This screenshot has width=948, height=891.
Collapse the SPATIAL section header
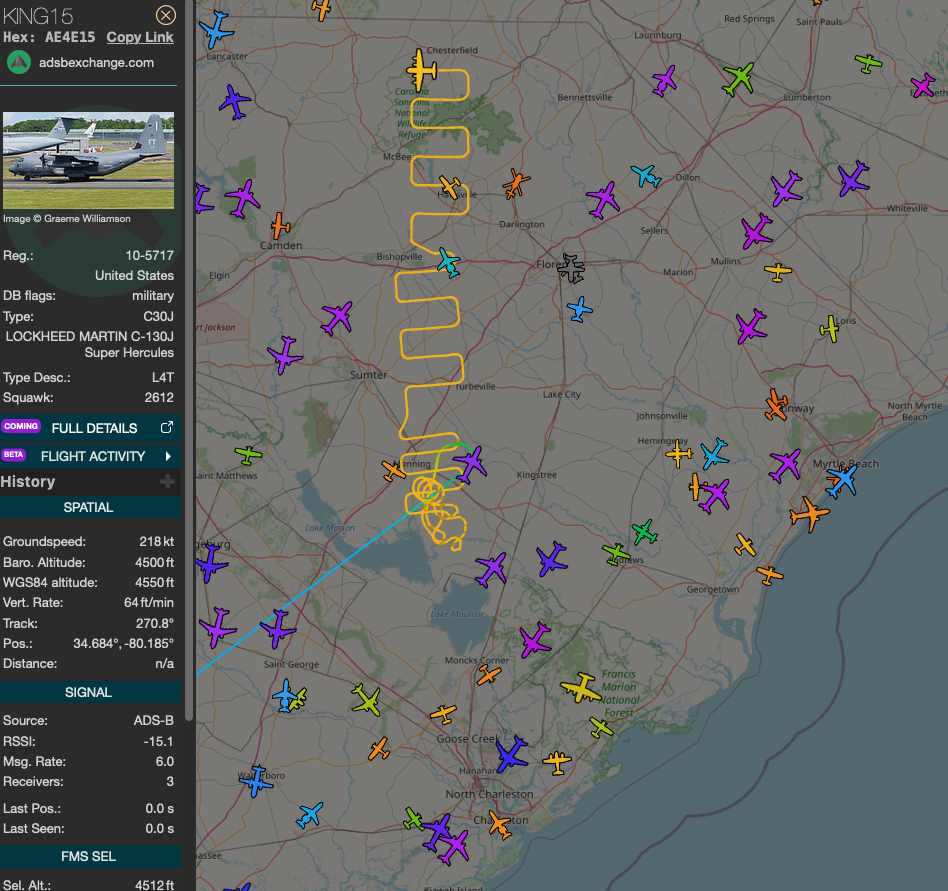point(89,507)
